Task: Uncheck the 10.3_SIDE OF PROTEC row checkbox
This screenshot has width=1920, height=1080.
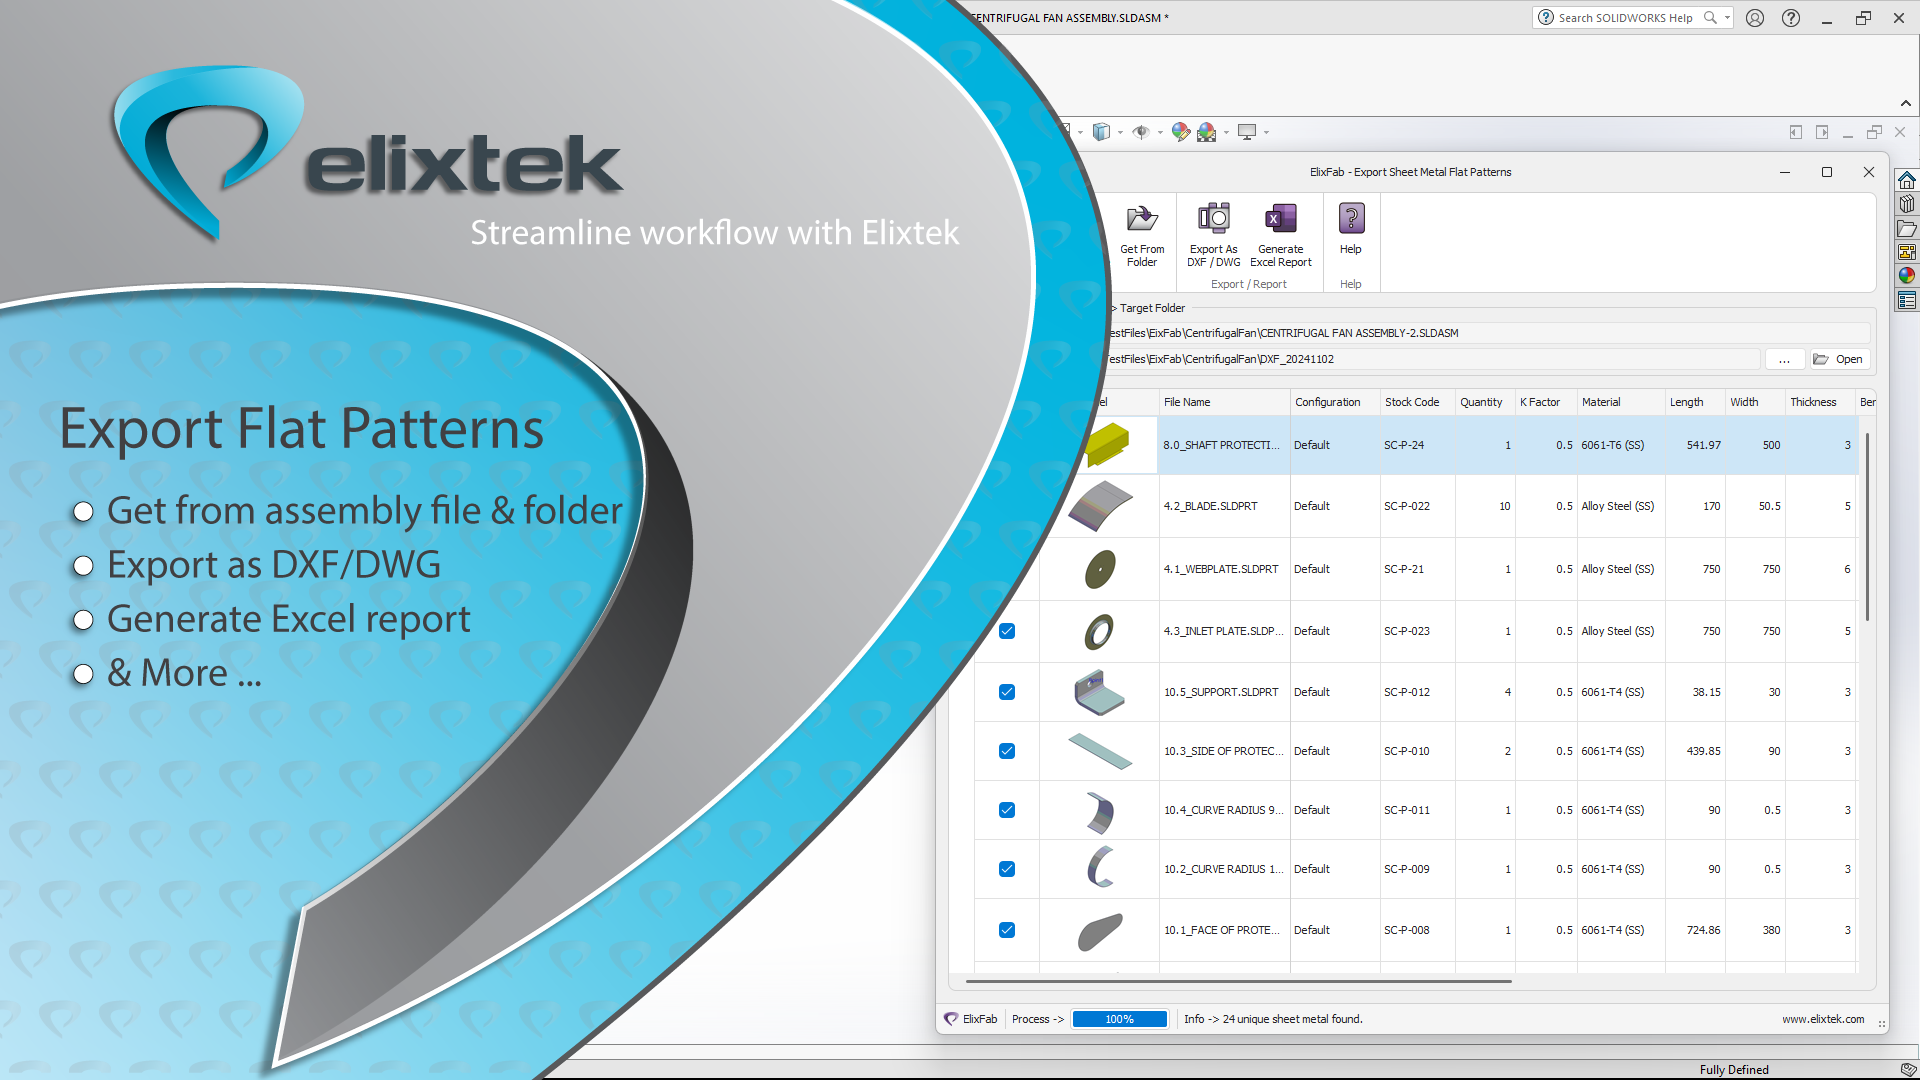Action: [x=1007, y=751]
